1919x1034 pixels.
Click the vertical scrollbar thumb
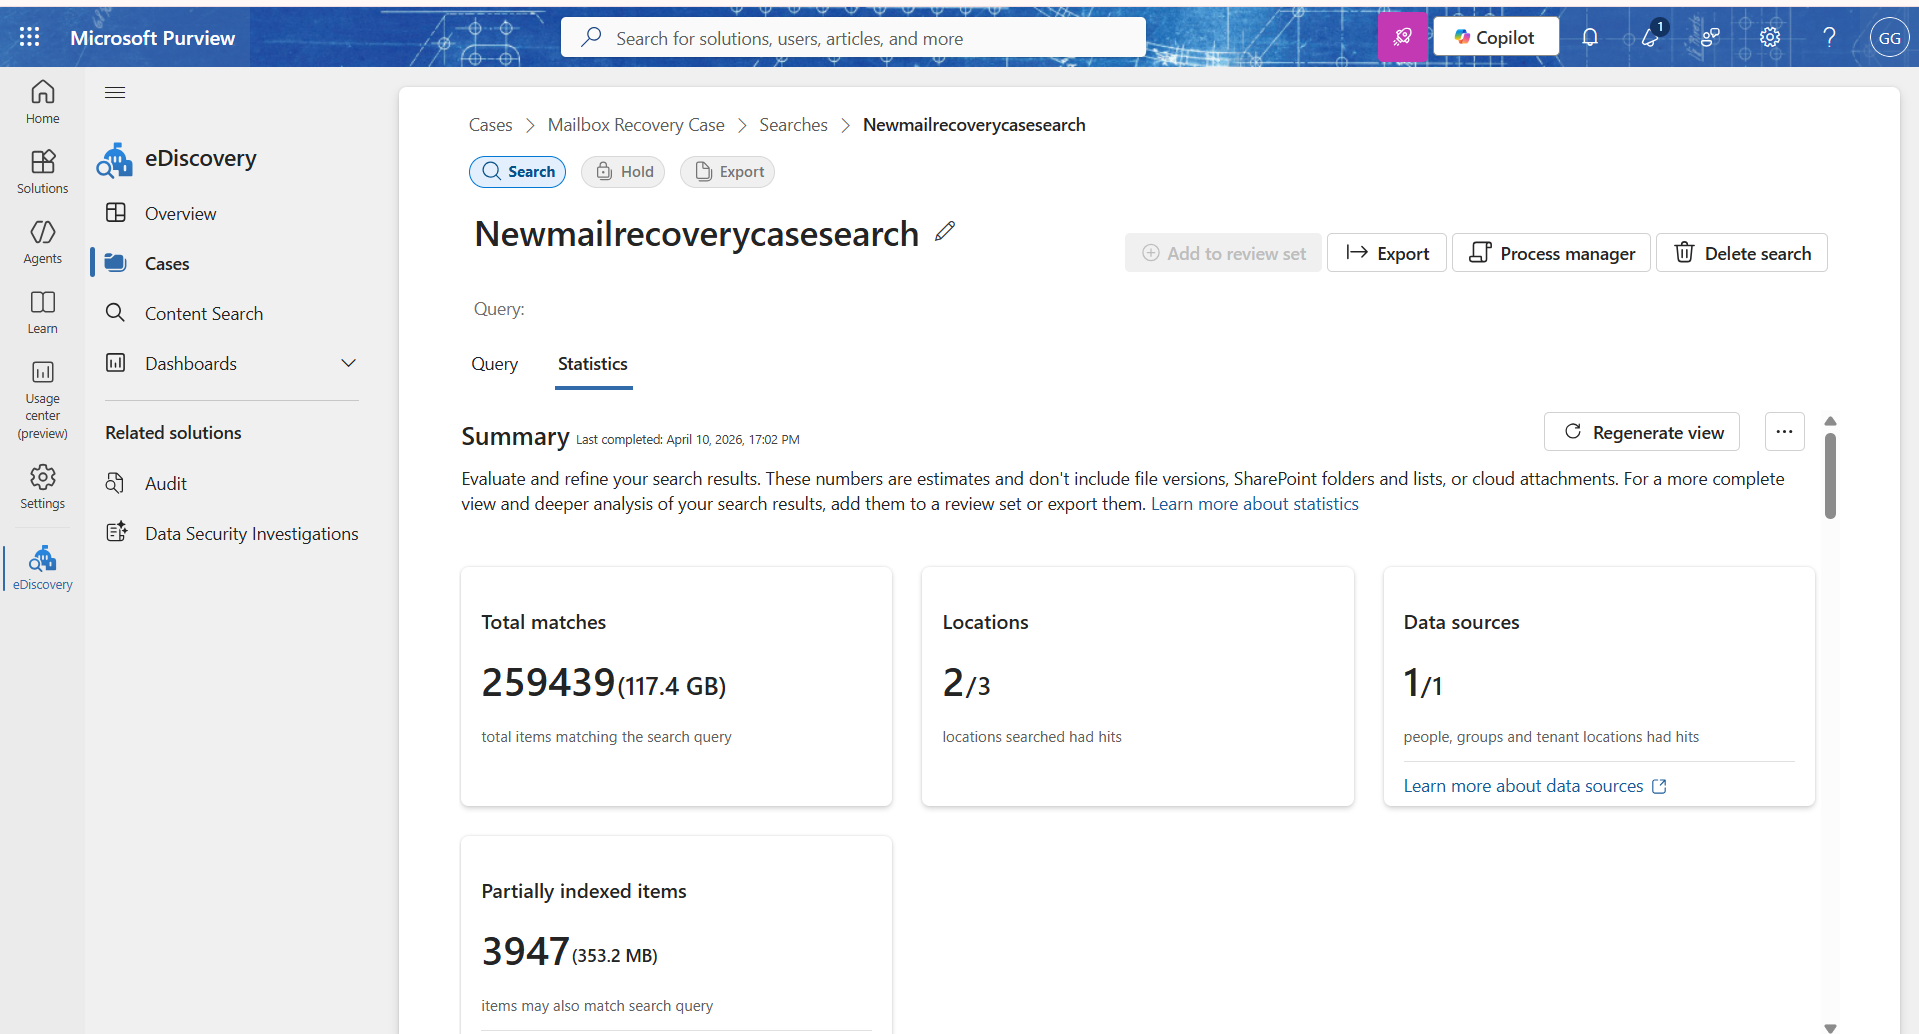(x=1830, y=475)
